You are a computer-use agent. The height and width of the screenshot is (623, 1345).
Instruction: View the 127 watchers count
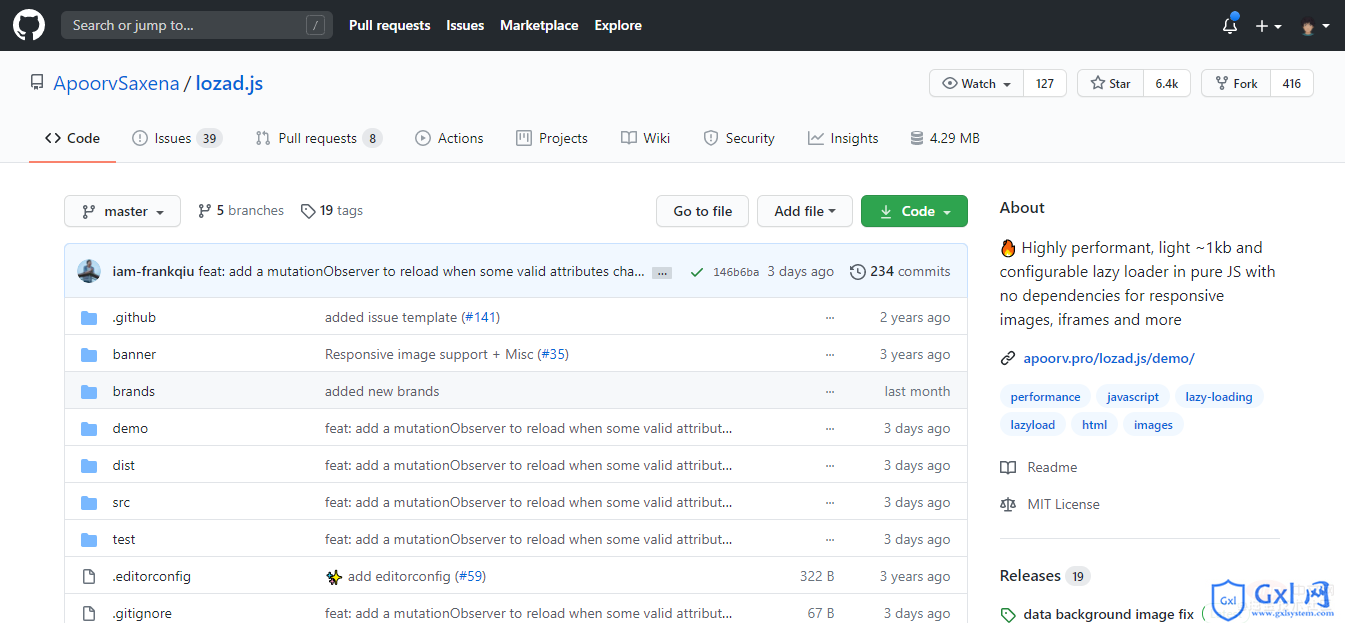pos(1045,83)
